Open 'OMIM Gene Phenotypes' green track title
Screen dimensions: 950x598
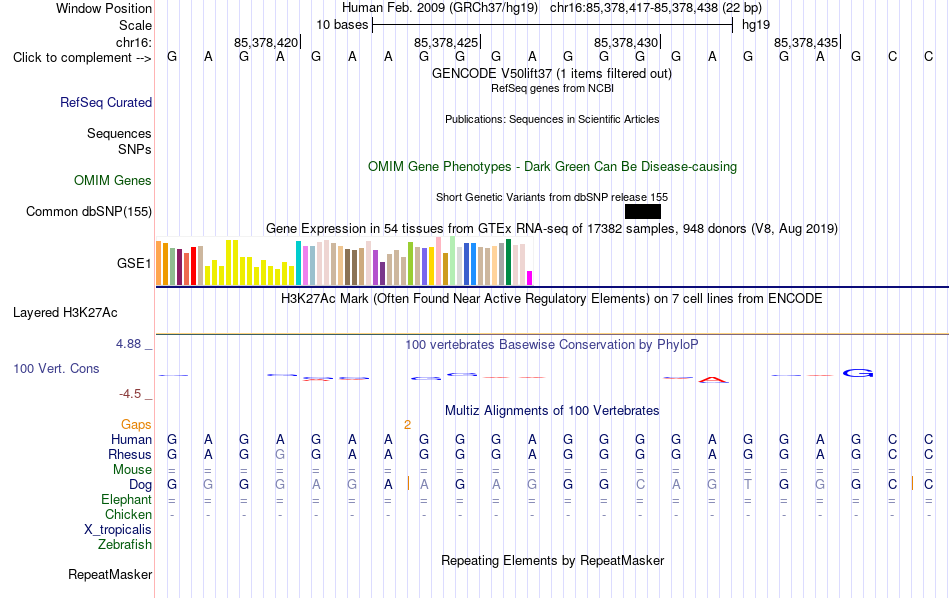(x=552, y=167)
